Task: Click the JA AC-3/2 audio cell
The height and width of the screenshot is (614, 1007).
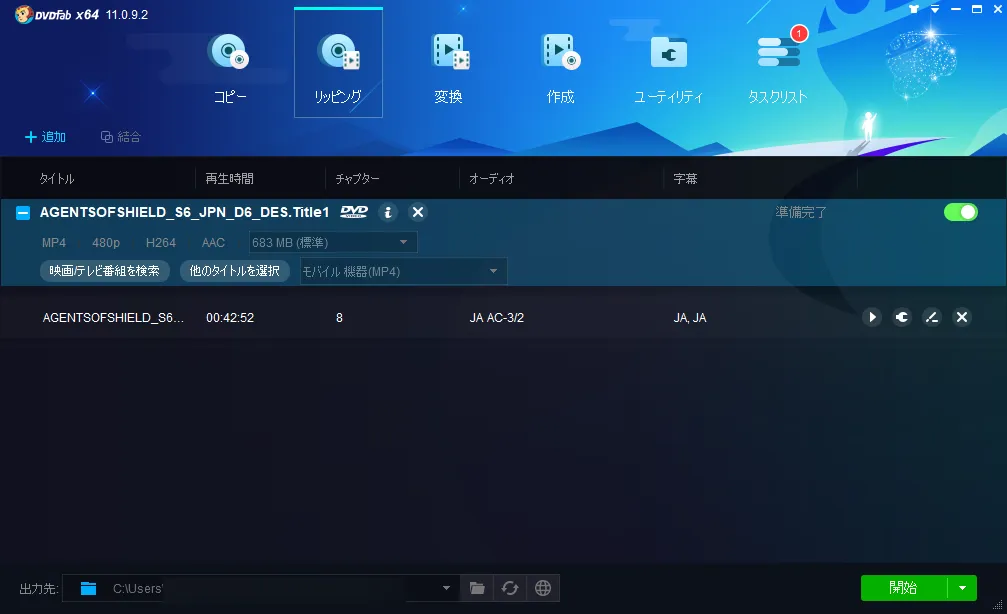Action: click(x=496, y=318)
